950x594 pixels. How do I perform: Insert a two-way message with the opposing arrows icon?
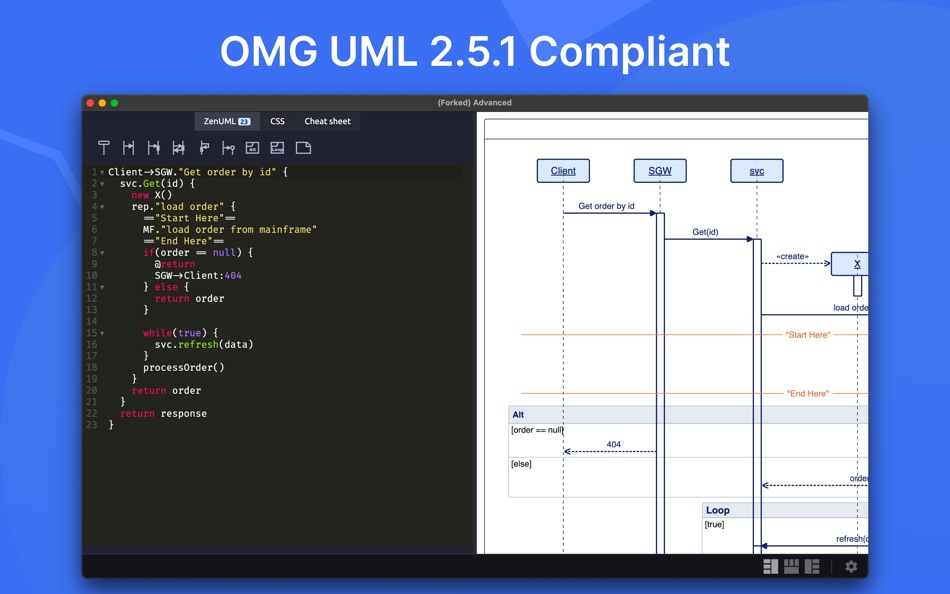point(178,148)
